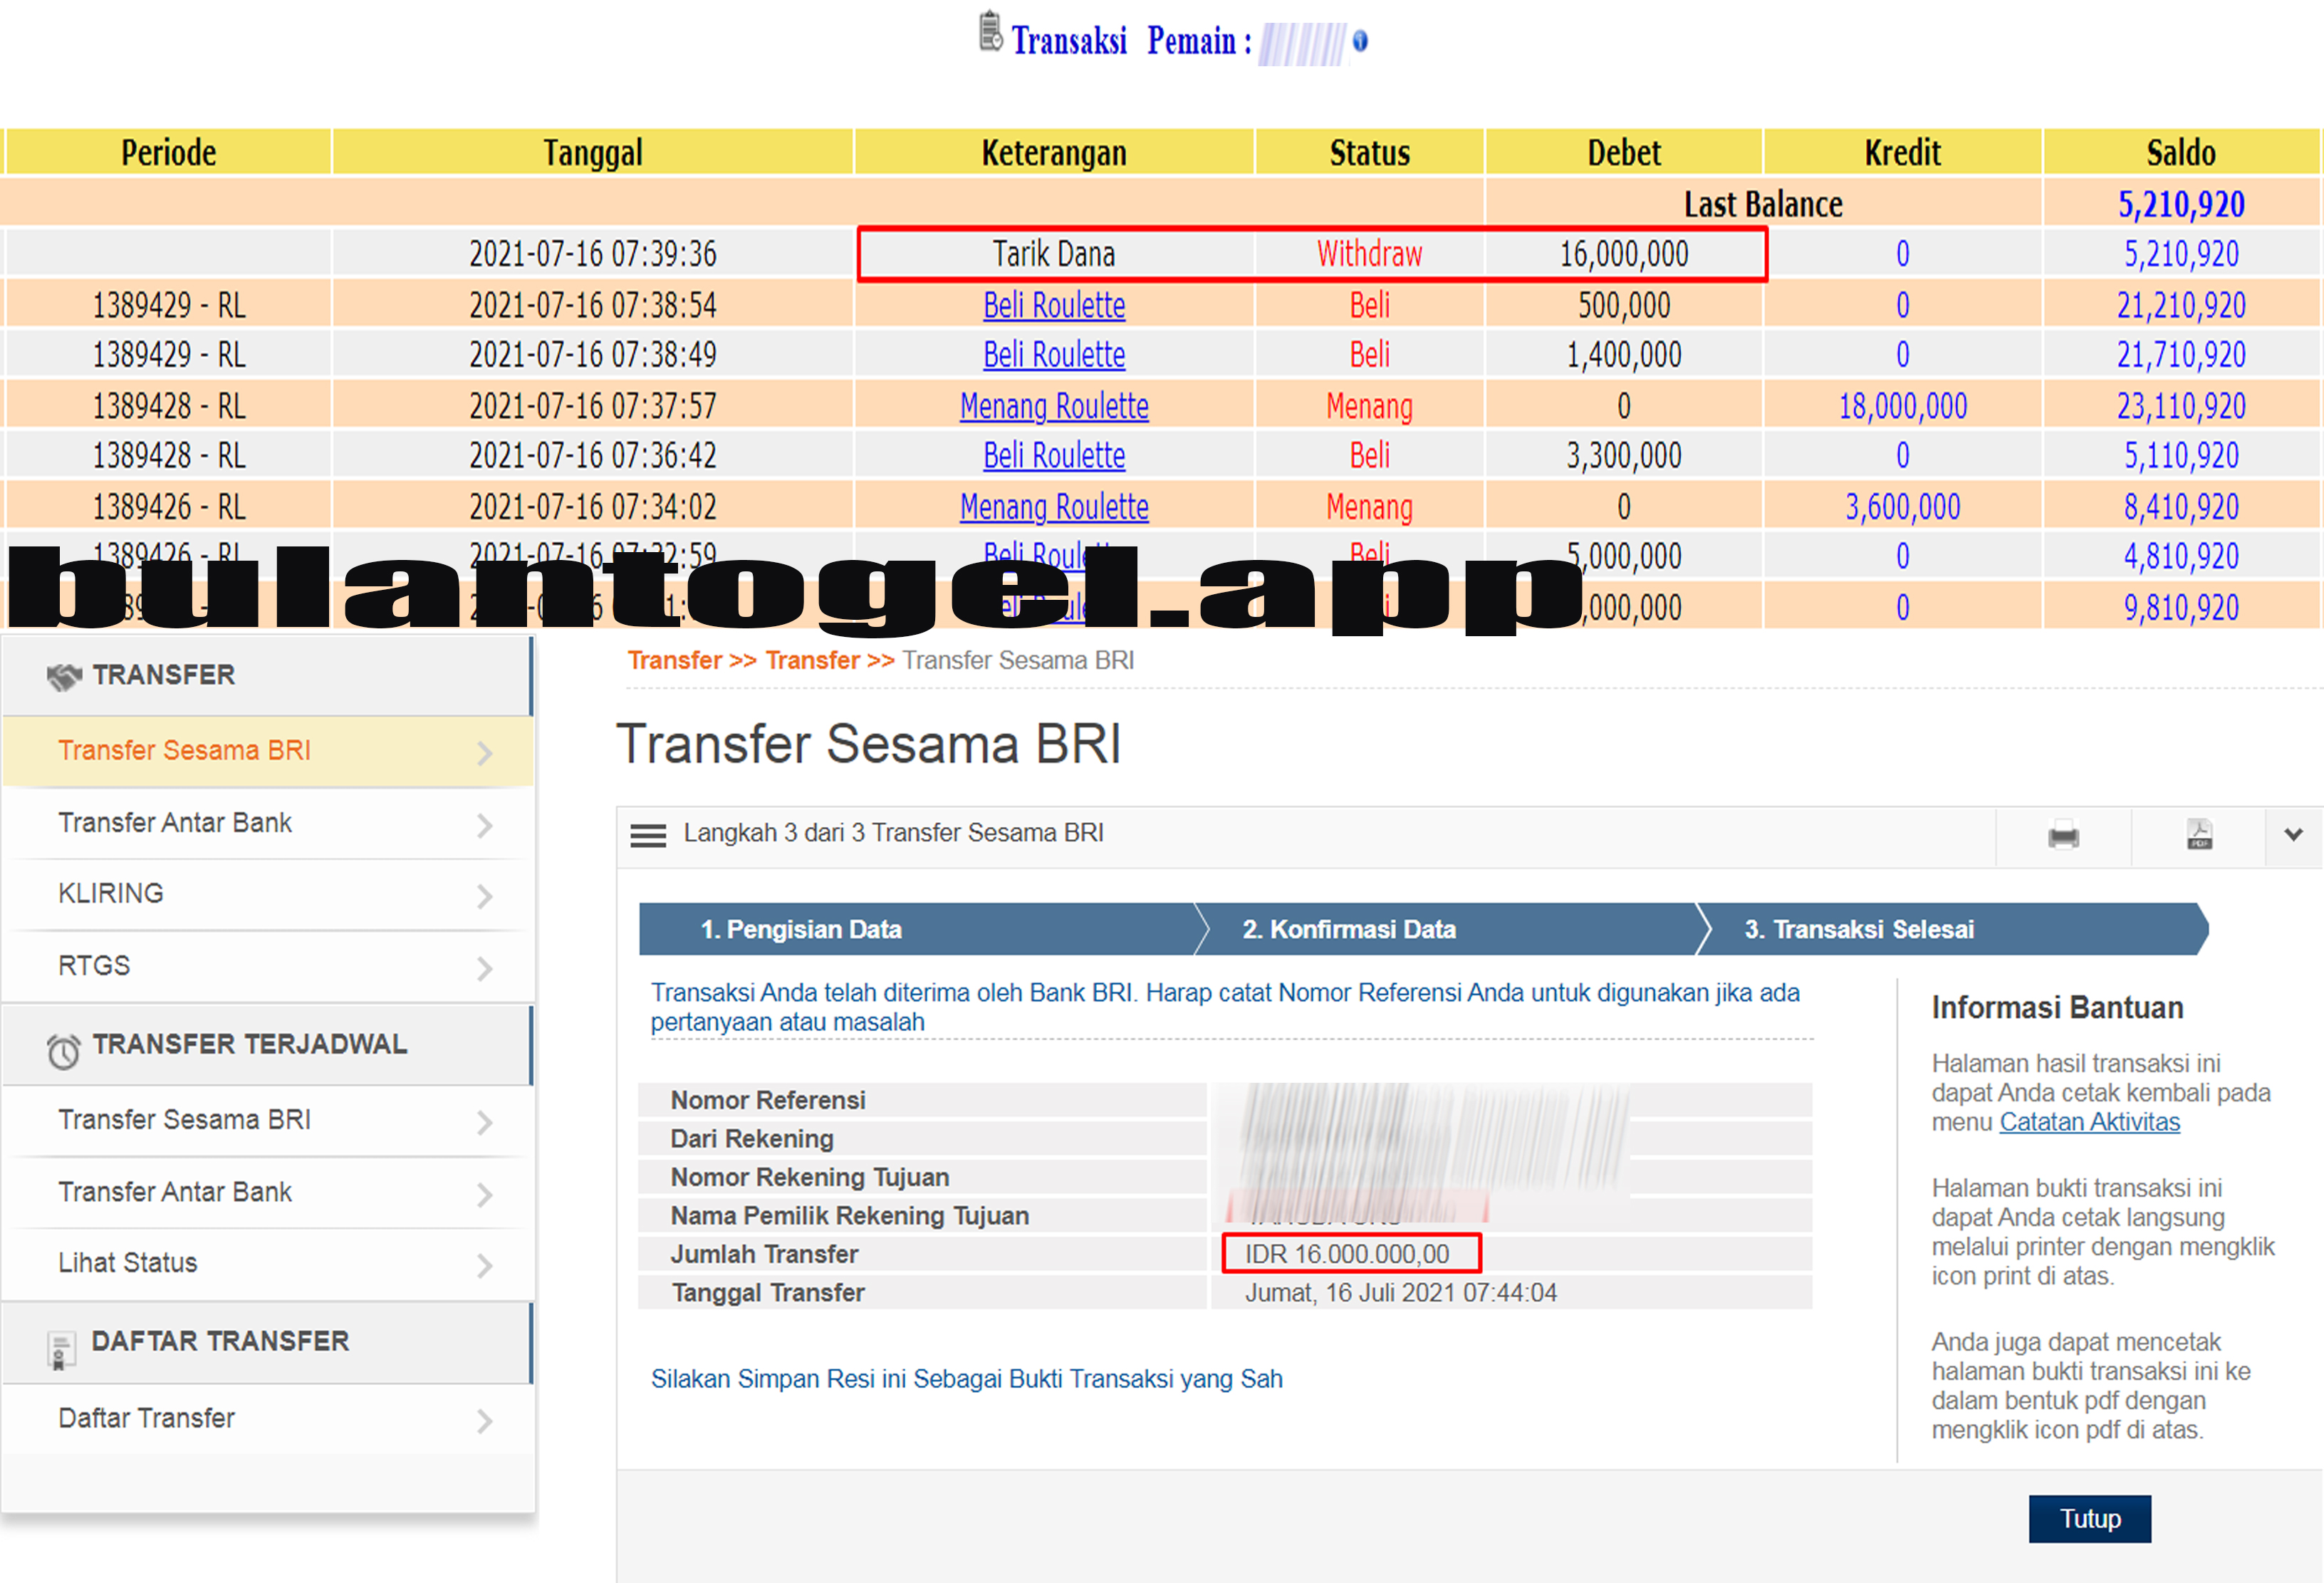This screenshot has width=2324, height=1583.
Task: Expand chevron next to RTGS
Action: (485, 968)
